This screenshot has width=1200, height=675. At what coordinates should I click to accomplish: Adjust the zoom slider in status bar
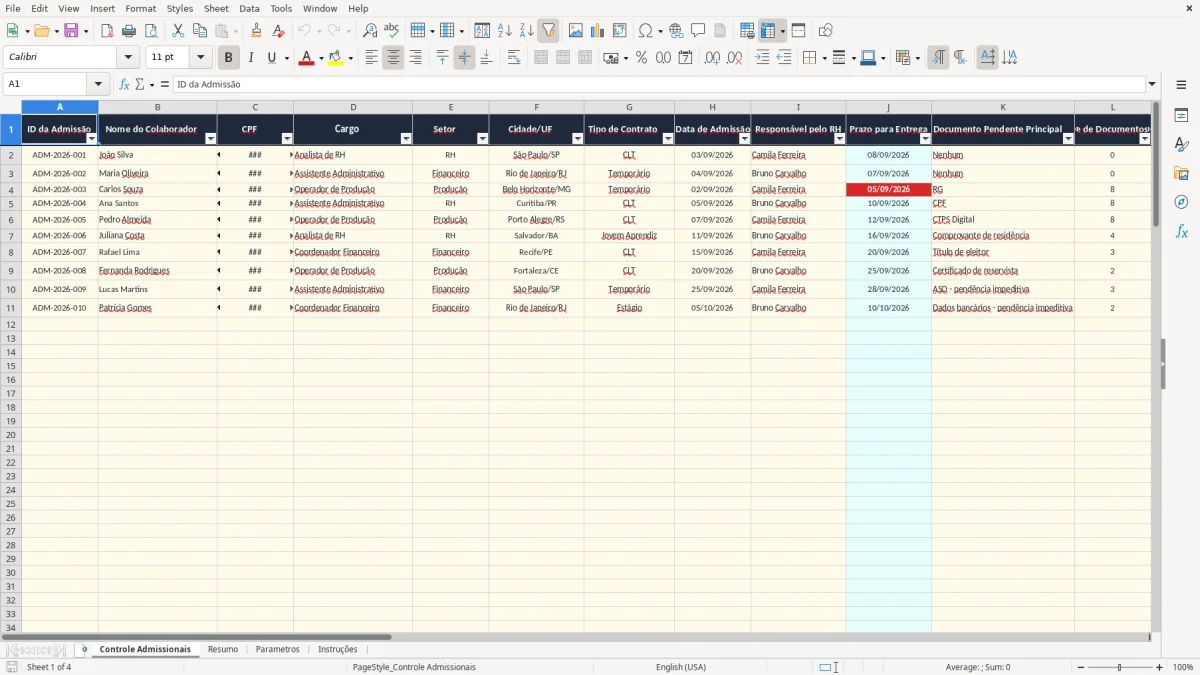pos(1120,667)
